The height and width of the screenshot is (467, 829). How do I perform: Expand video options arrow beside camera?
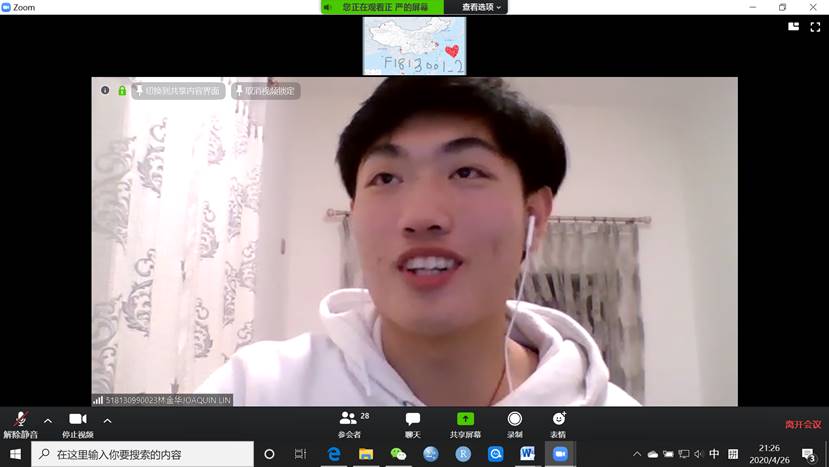pos(107,420)
